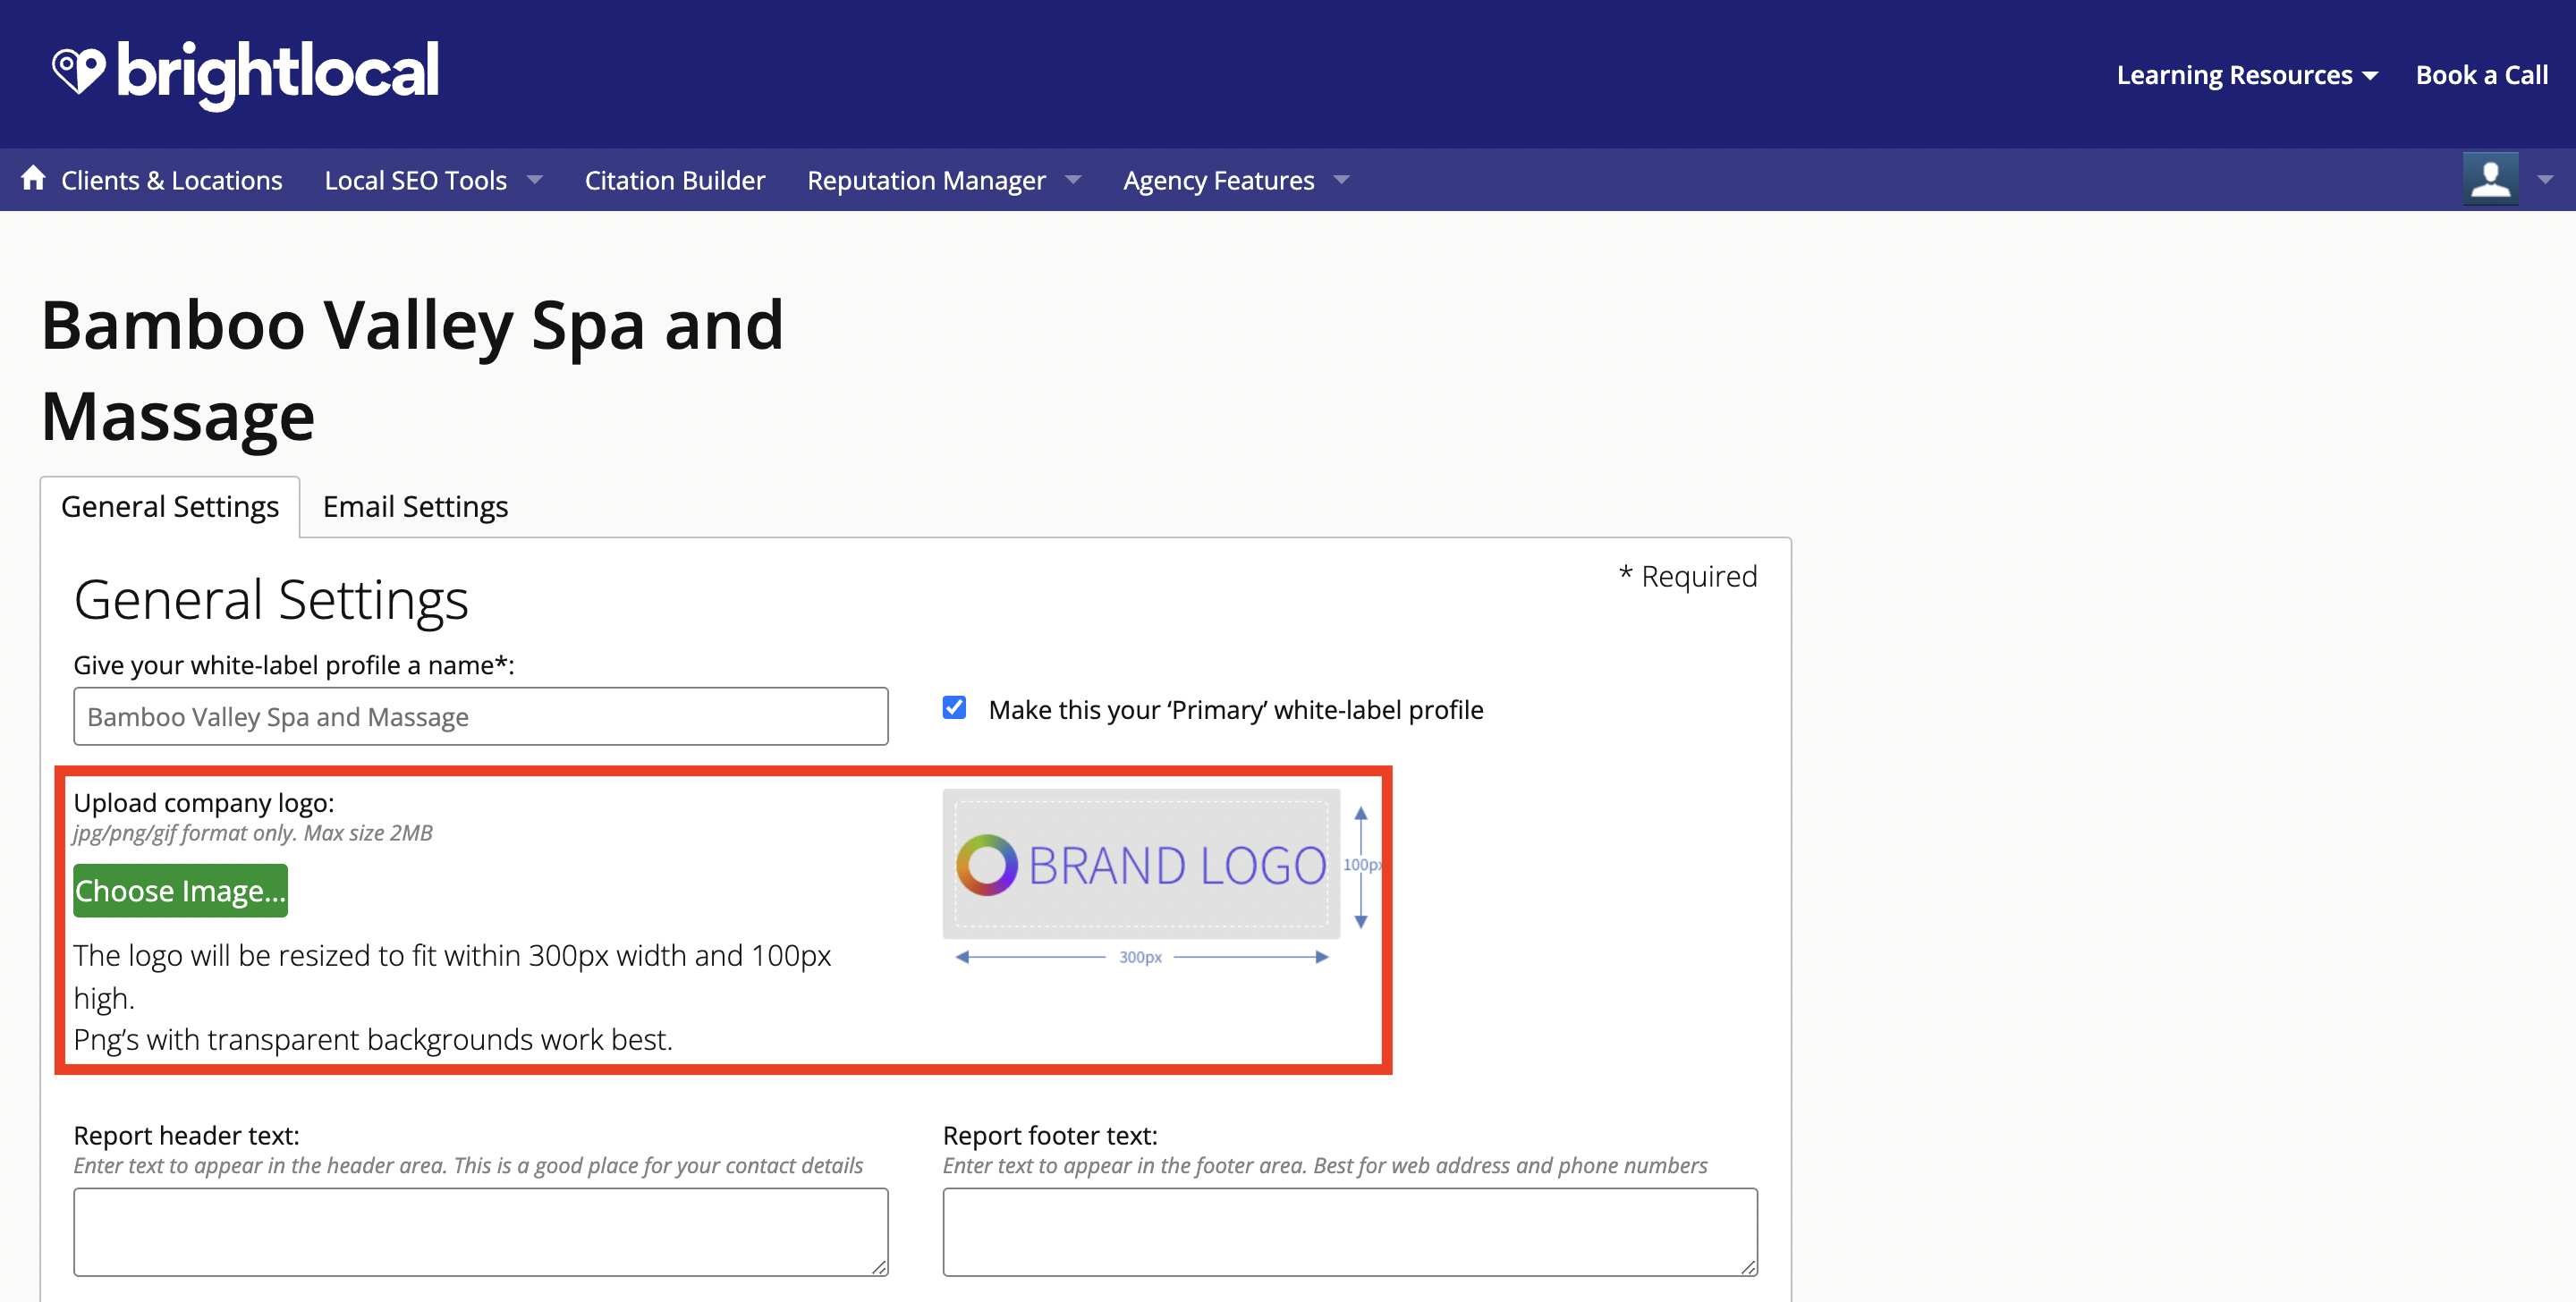Click the Brand Logo preview thumbnail

tap(1141, 864)
